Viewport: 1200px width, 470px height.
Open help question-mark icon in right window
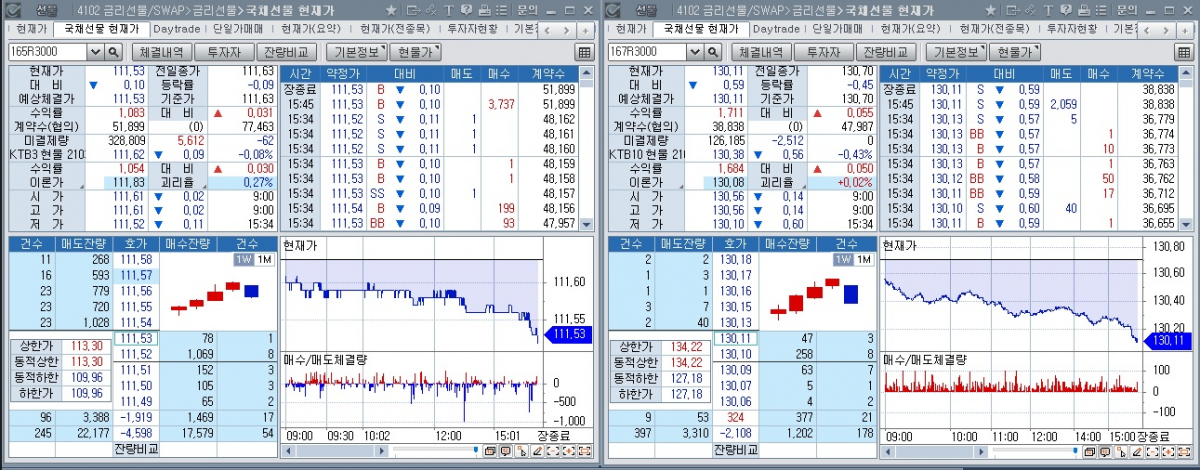1066,10
